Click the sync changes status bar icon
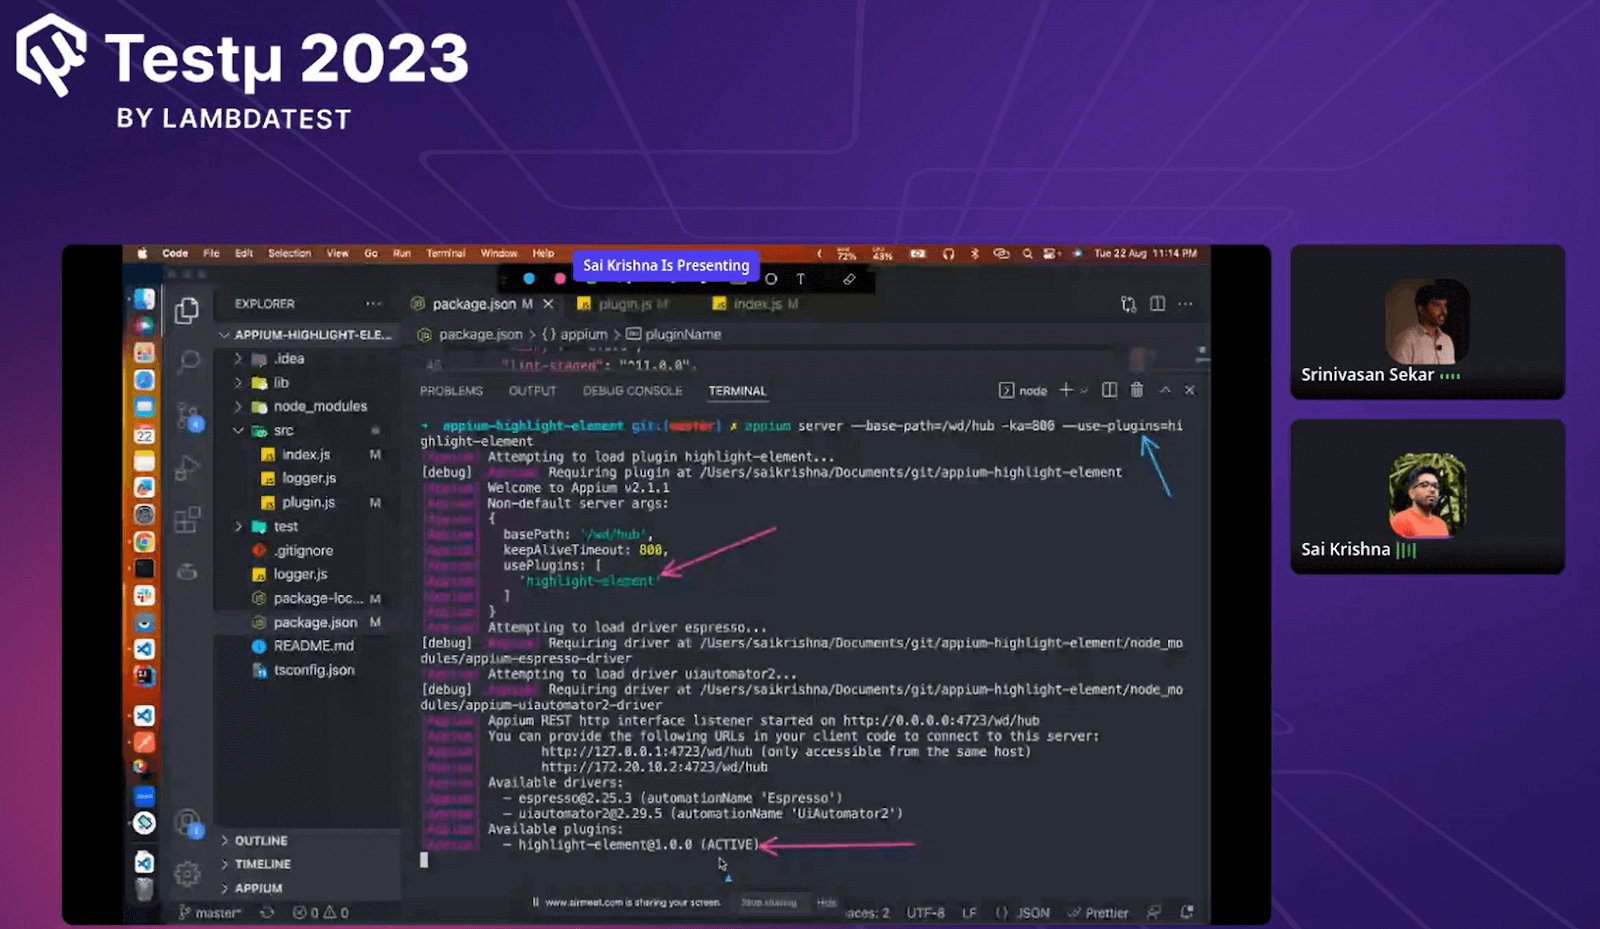Viewport: 1600px width, 929px height. (267, 912)
